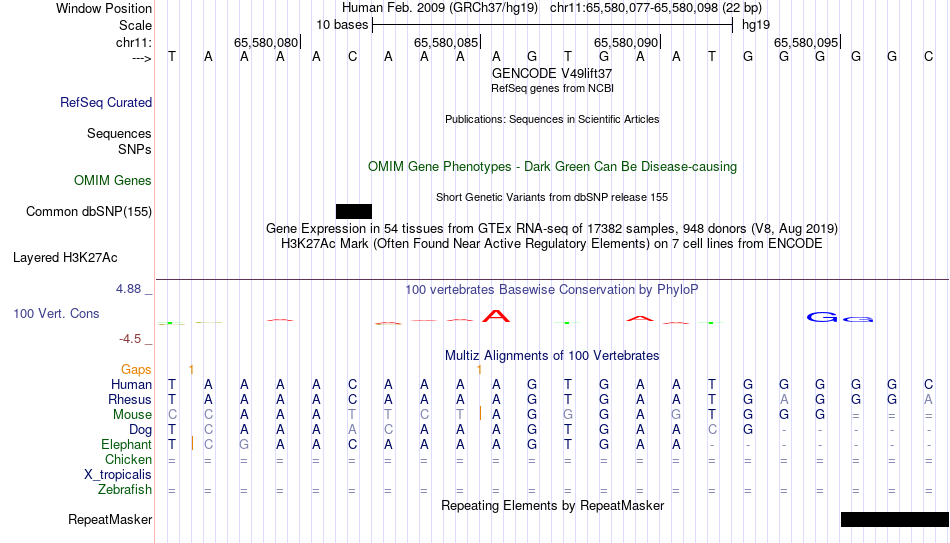Click the Common dbSNP(155) black variant block

pos(354,212)
